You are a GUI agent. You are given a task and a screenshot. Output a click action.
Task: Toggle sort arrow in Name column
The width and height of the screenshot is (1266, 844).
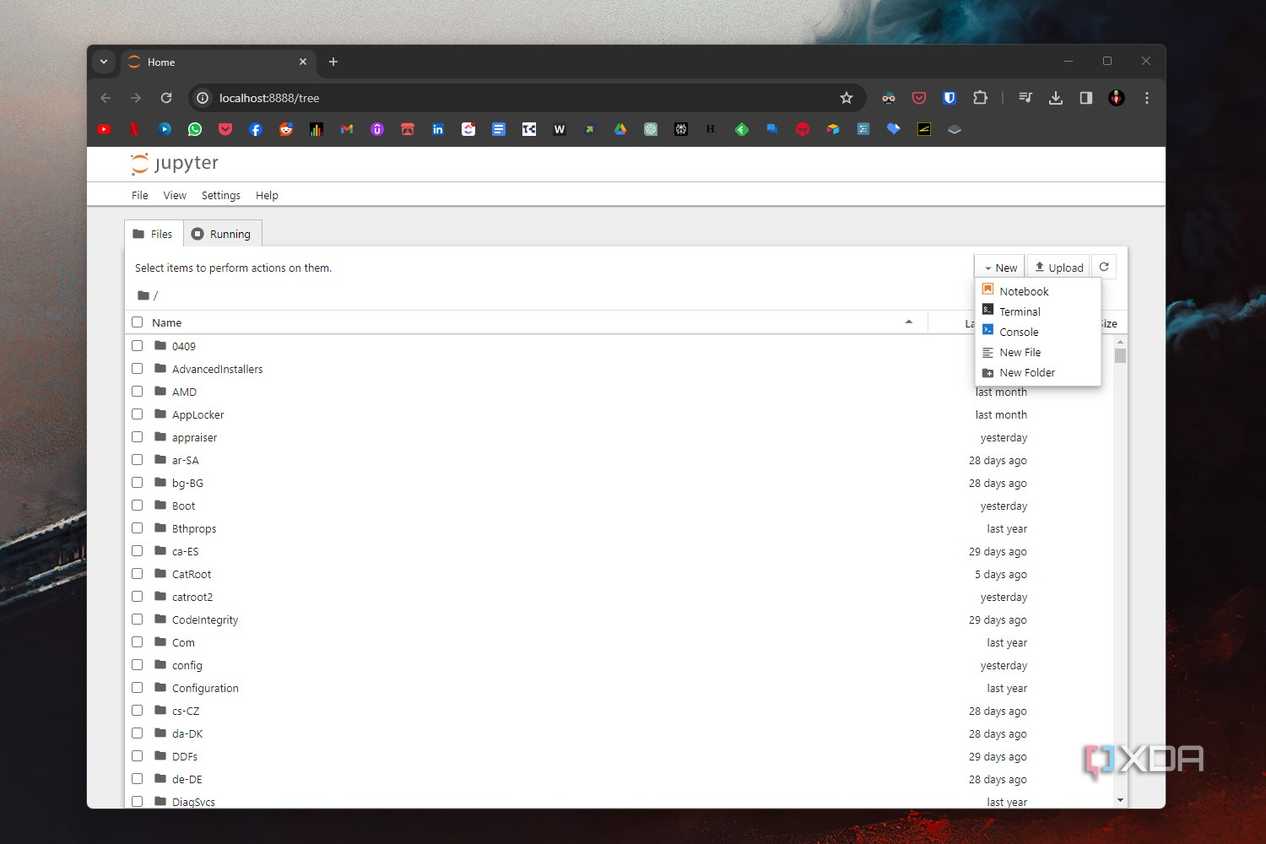click(908, 322)
